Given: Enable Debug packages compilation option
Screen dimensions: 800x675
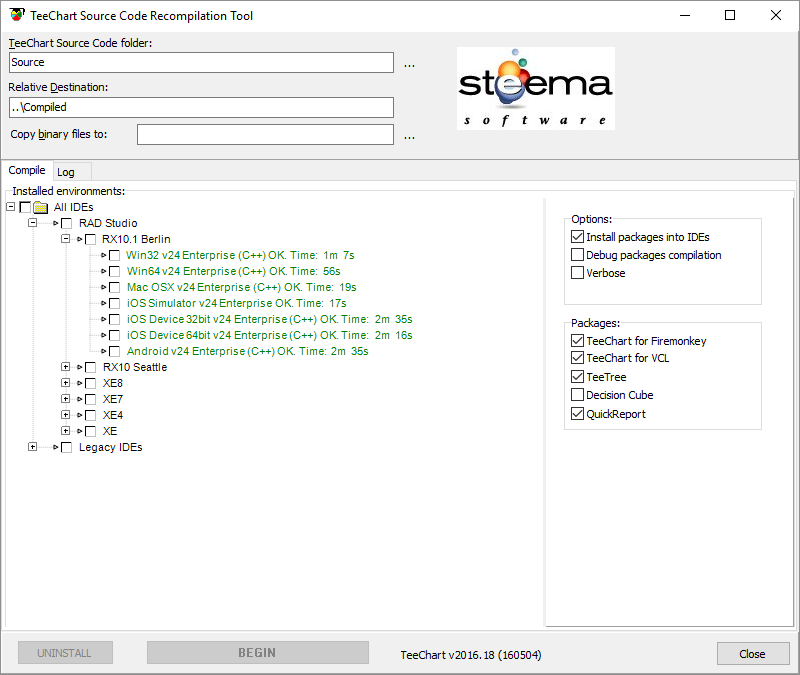Looking at the screenshot, I should pos(578,255).
